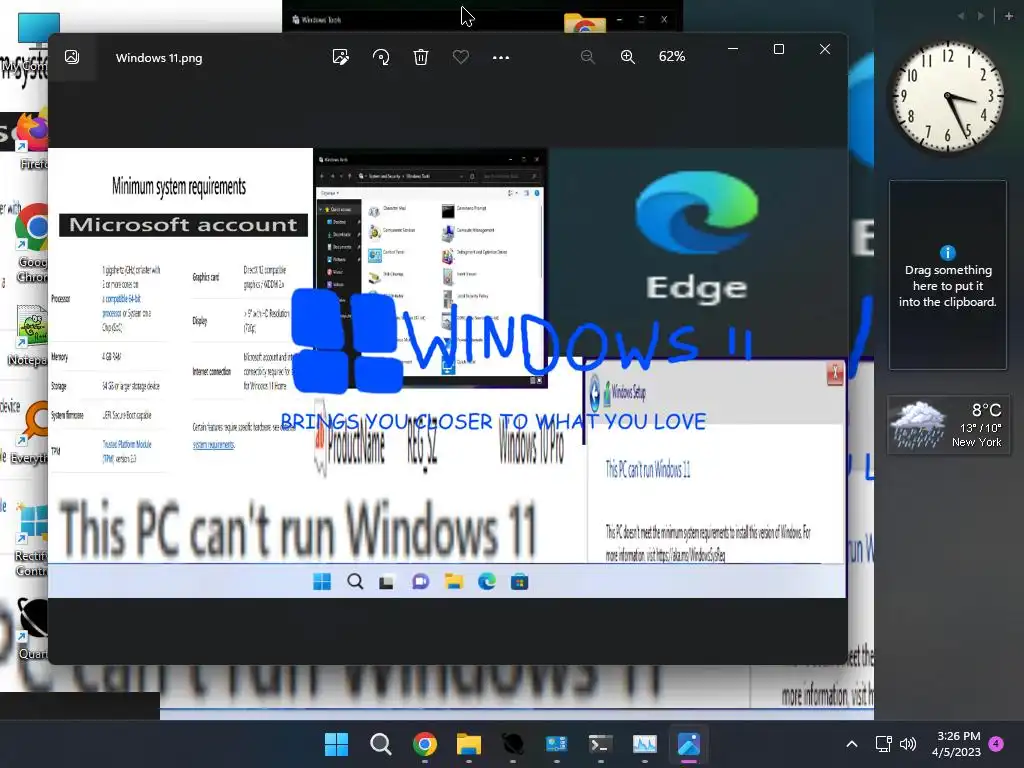The image size is (1024, 768).
Task: Rotate the image with the rotate icon
Action: (381, 57)
